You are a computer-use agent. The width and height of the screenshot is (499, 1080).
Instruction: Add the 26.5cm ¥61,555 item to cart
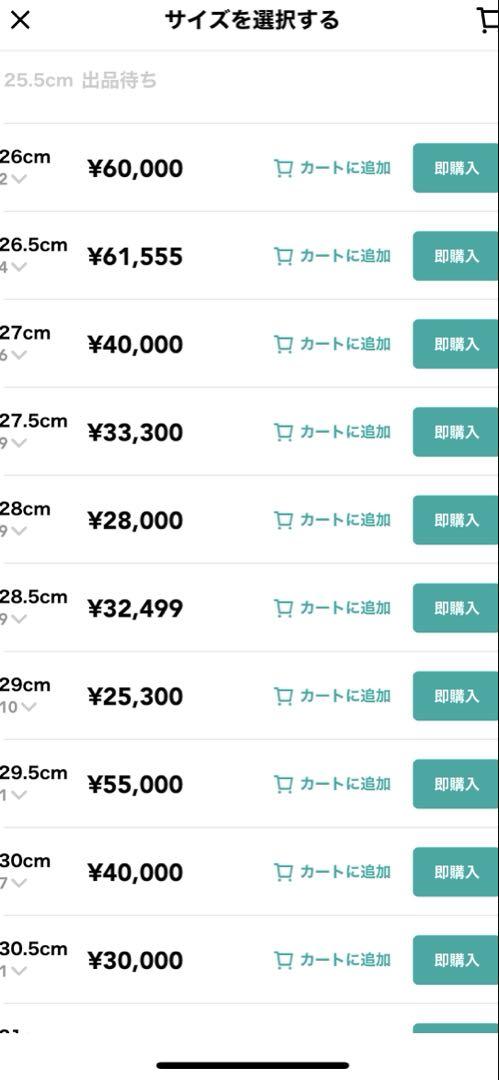(x=332, y=256)
